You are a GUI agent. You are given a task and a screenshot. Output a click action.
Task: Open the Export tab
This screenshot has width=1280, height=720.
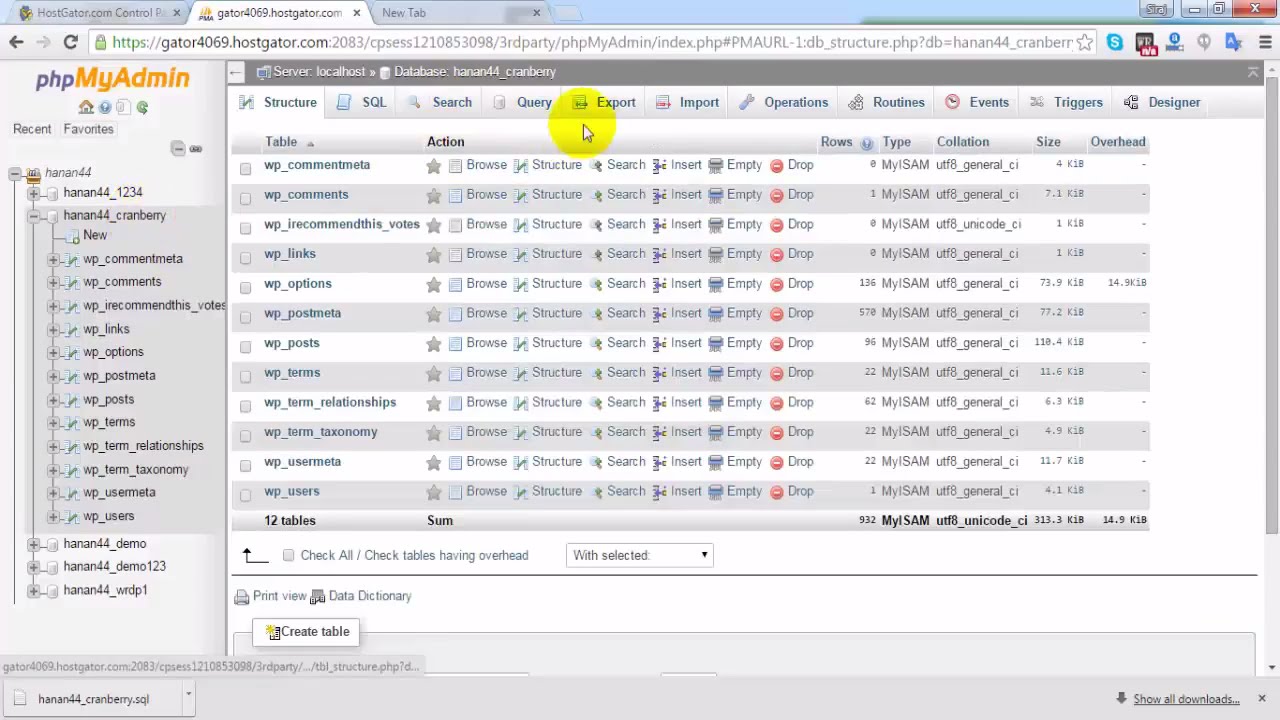[604, 102]
